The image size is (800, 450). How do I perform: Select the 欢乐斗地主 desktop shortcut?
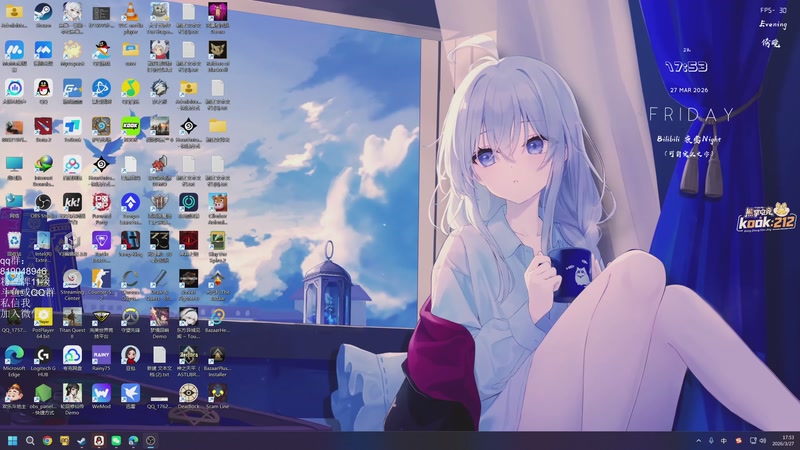click(14, 396)
